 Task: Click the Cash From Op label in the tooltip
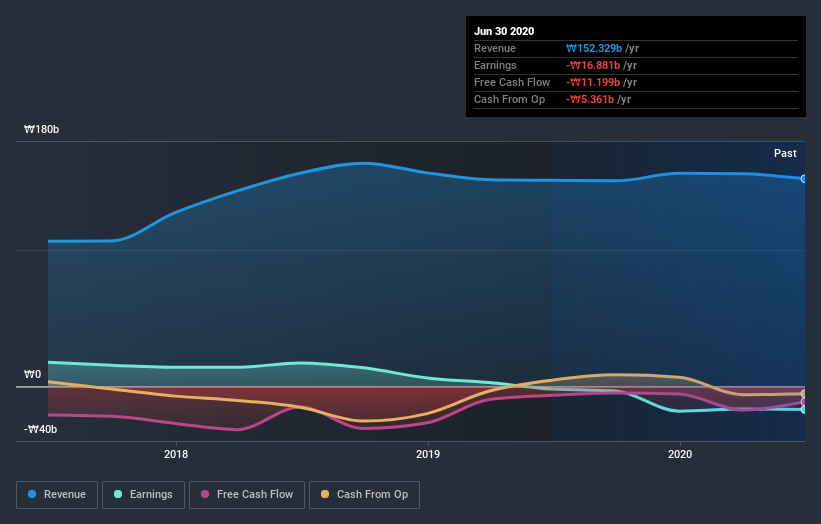click(x=509, y=99)
